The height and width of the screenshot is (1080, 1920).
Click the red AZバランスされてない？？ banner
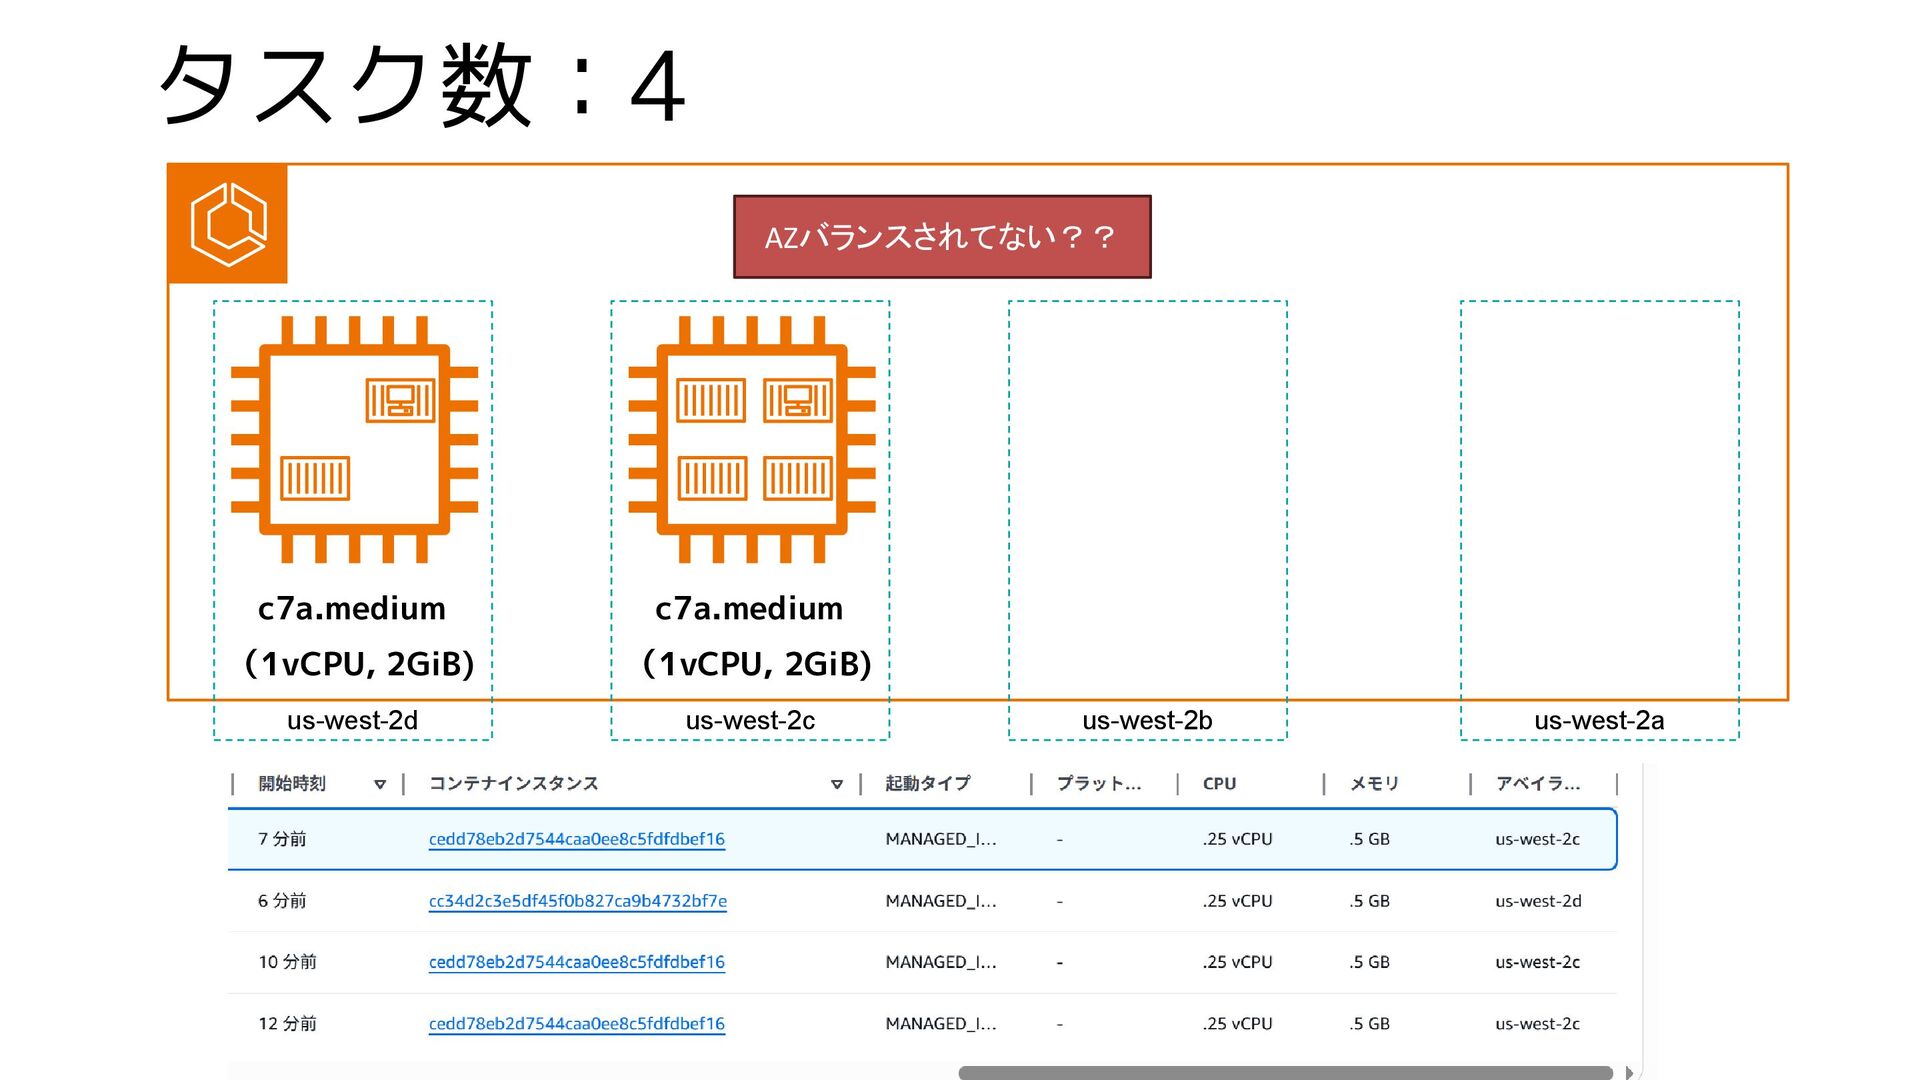coord(942,237)
